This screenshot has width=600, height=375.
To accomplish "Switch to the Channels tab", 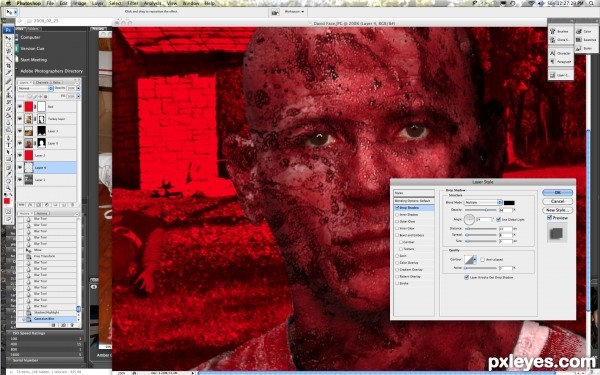I will click(x=42, y=82).
